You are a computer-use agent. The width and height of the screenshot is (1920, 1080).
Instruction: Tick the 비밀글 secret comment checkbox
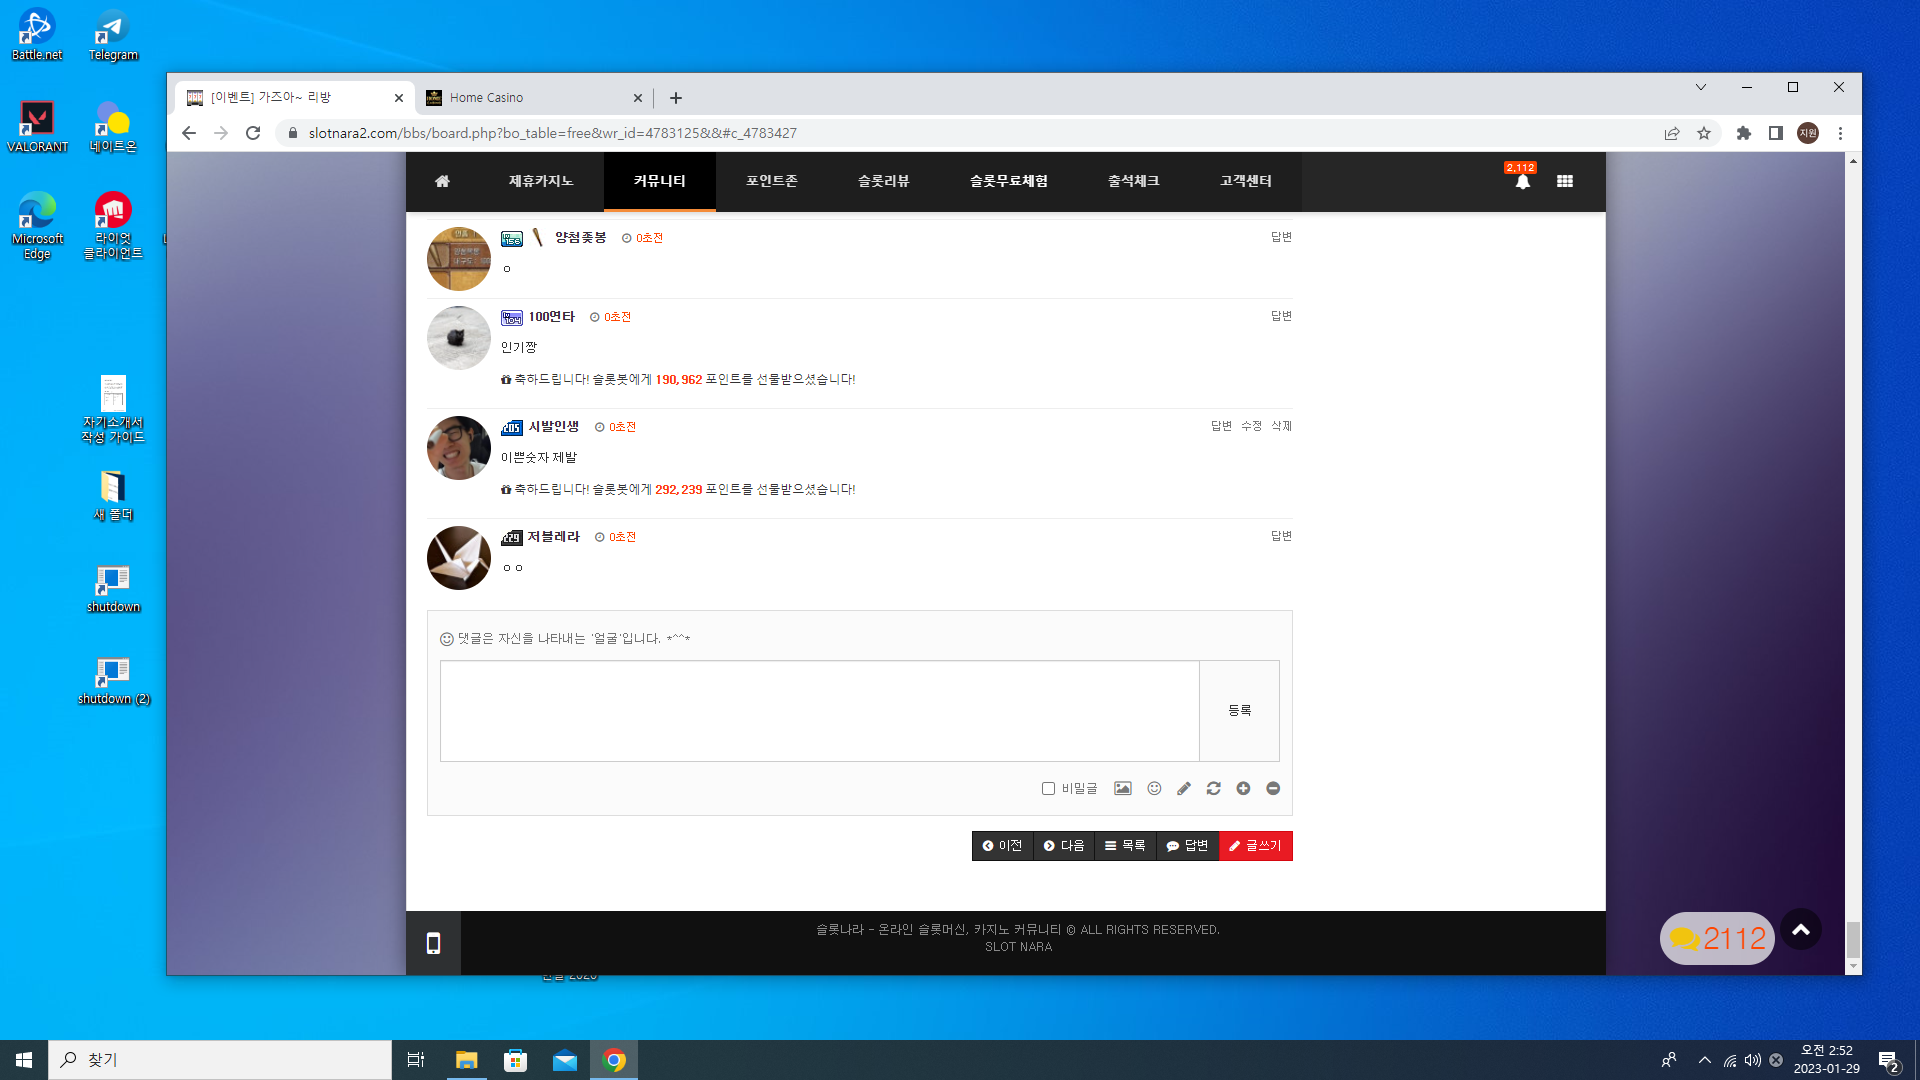tap(1048, 789)
